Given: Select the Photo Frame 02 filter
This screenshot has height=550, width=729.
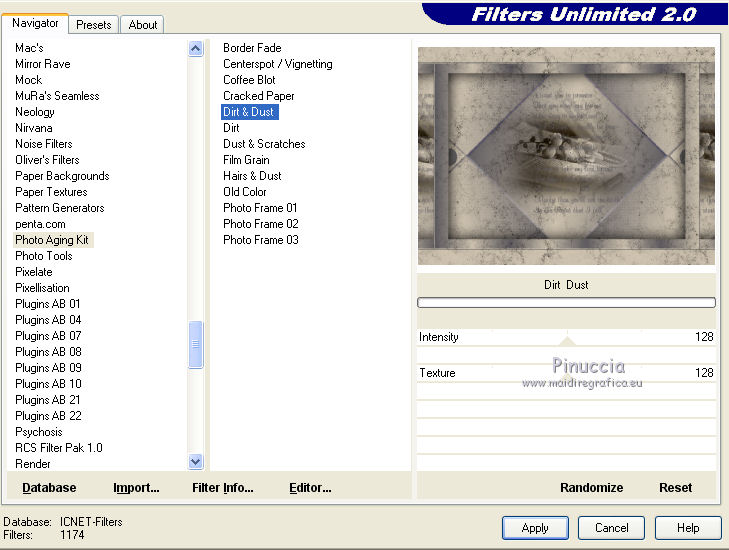Looking at the screenshot, I should (260, 224).
